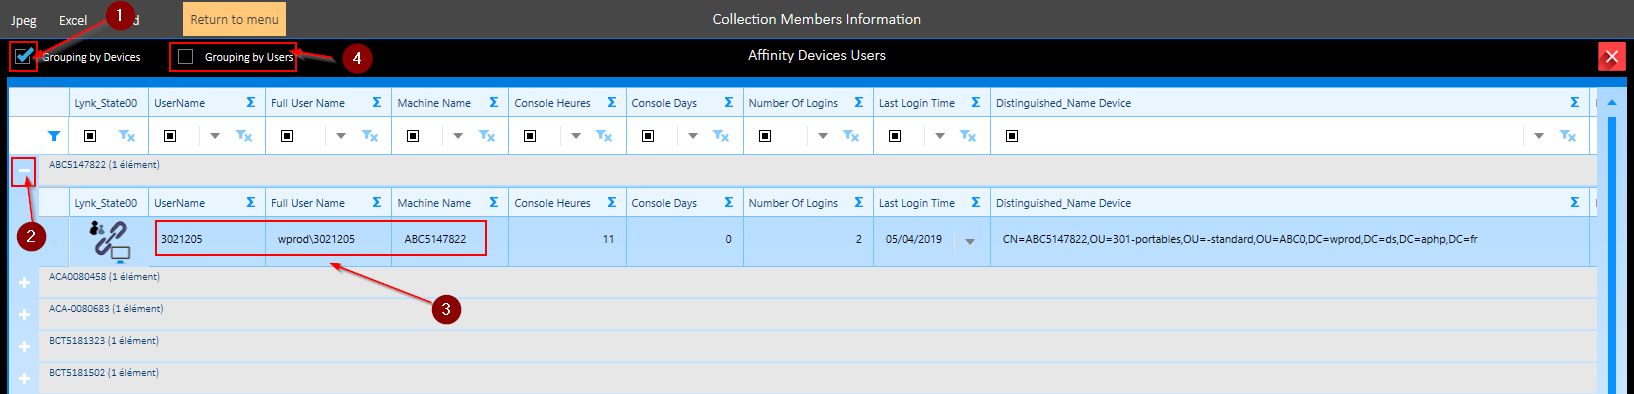
Task: Open the Console Heures filter dropdown arrow
Action: (576, 136)
